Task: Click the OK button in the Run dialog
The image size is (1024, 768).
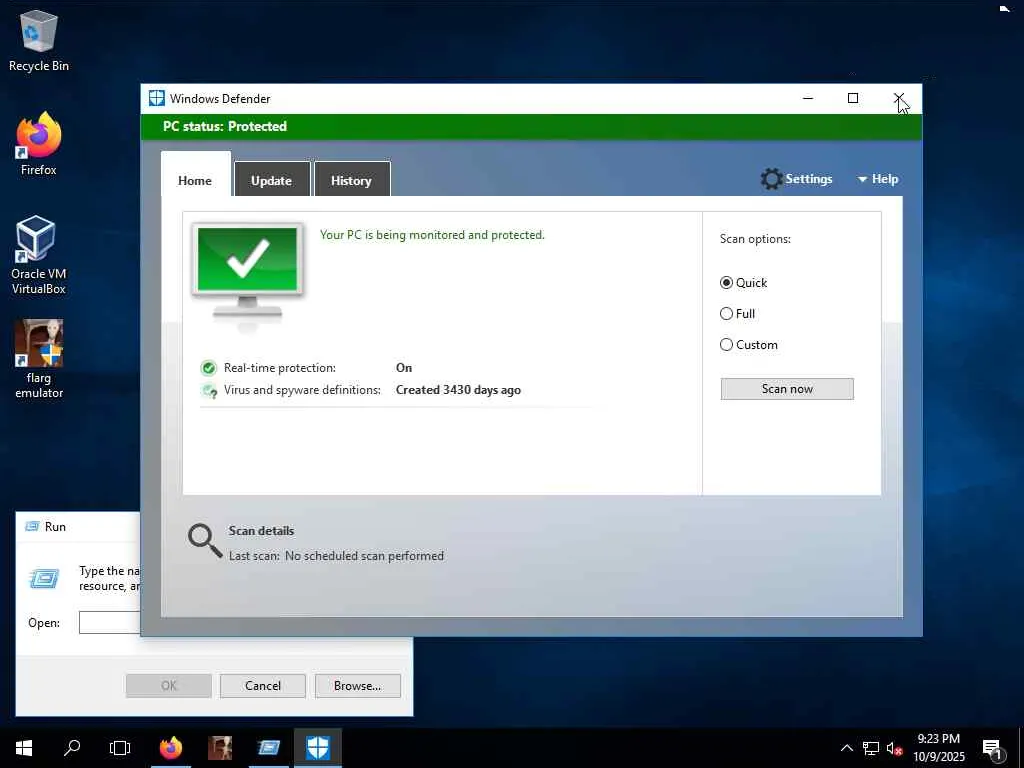Action: pyautogui.click(x=168, y=686)
